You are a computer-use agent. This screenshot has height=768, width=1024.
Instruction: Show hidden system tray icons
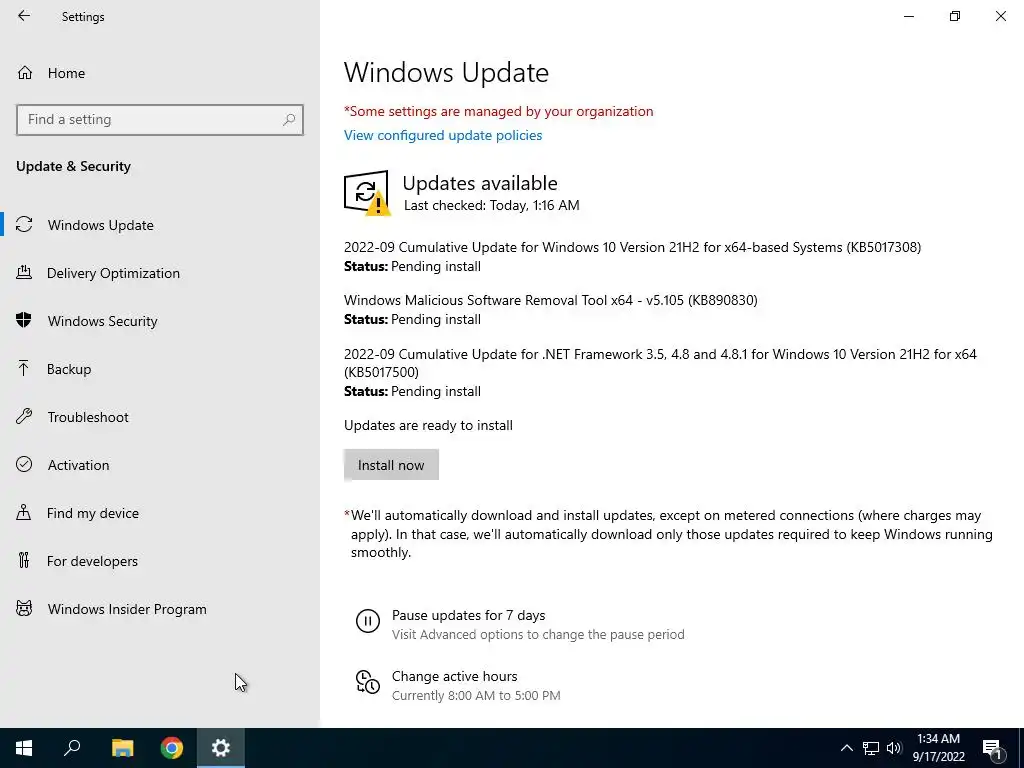[x=846, y=748]
